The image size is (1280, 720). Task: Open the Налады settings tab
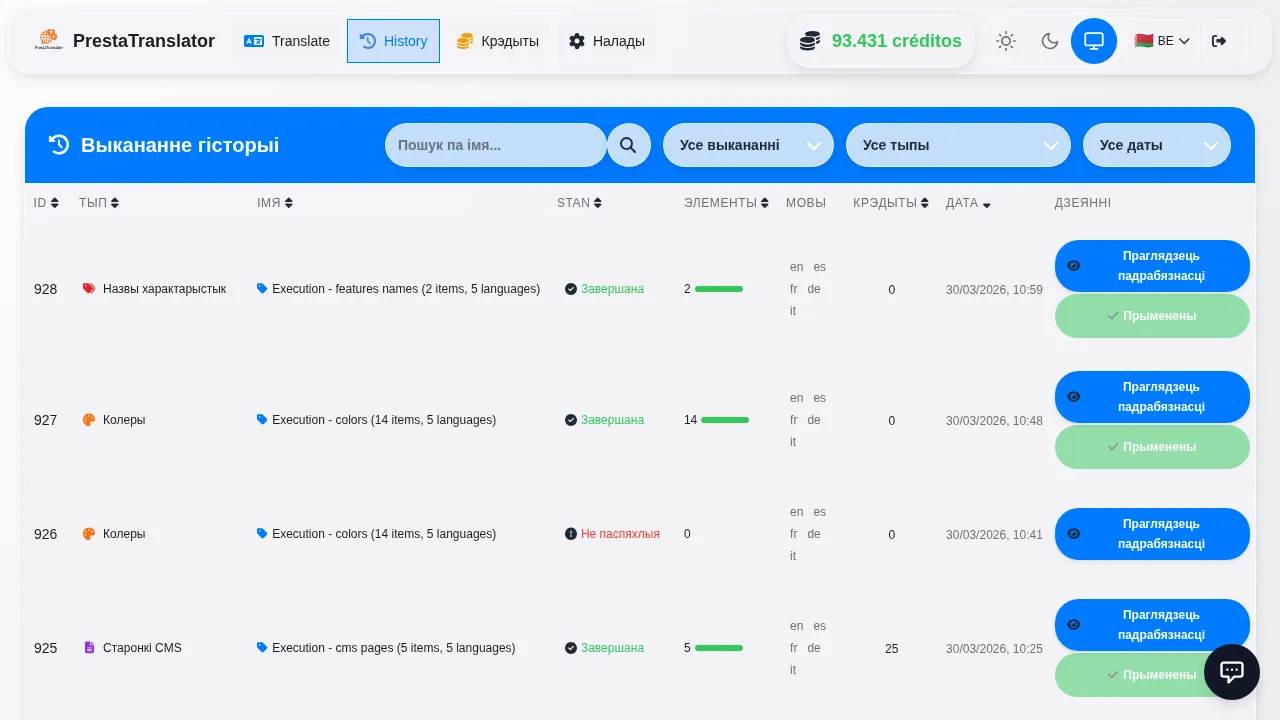607,41
